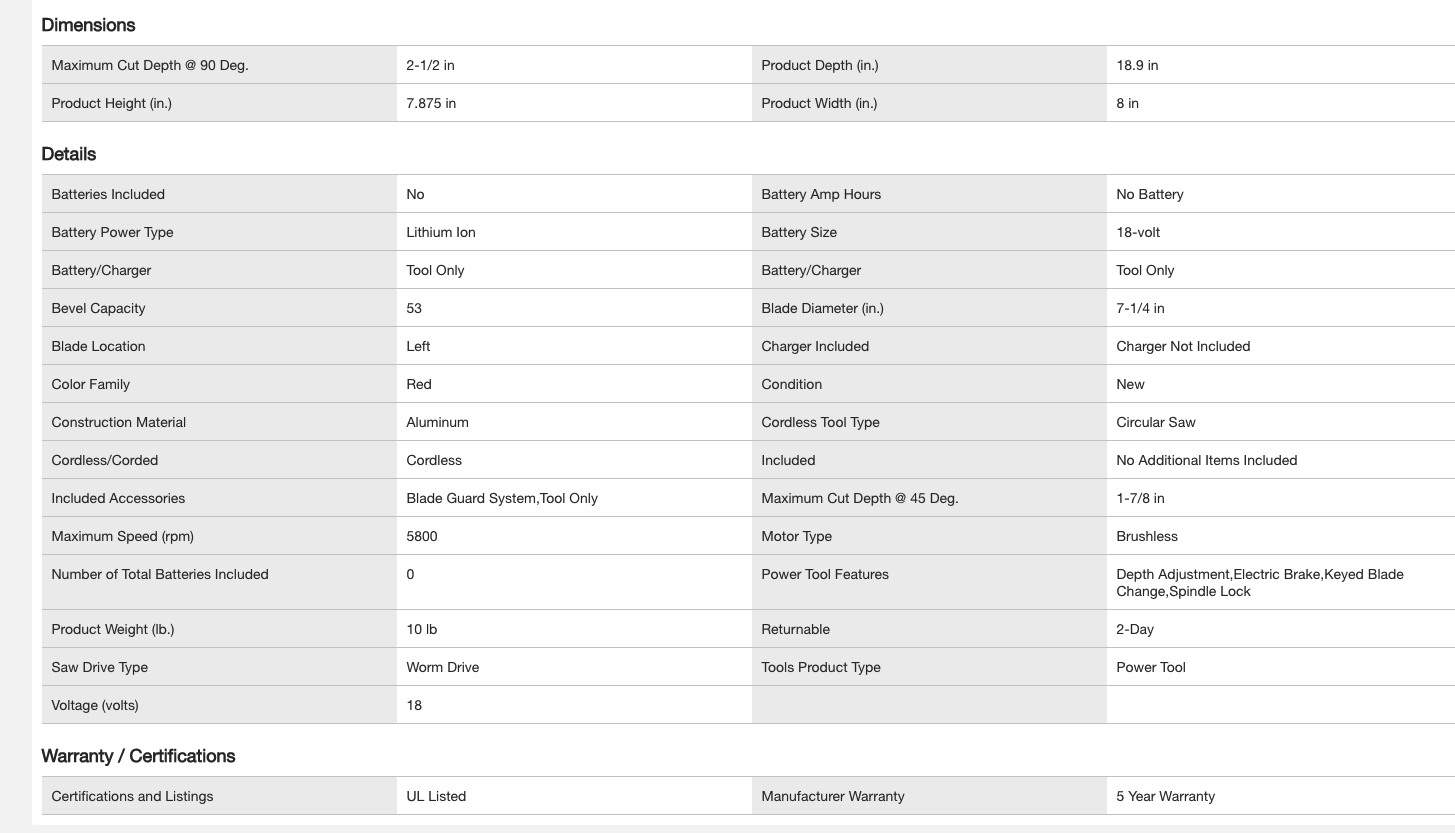
Task: Click the Power Tool Features value text
Action: [x=1259, y=582]
